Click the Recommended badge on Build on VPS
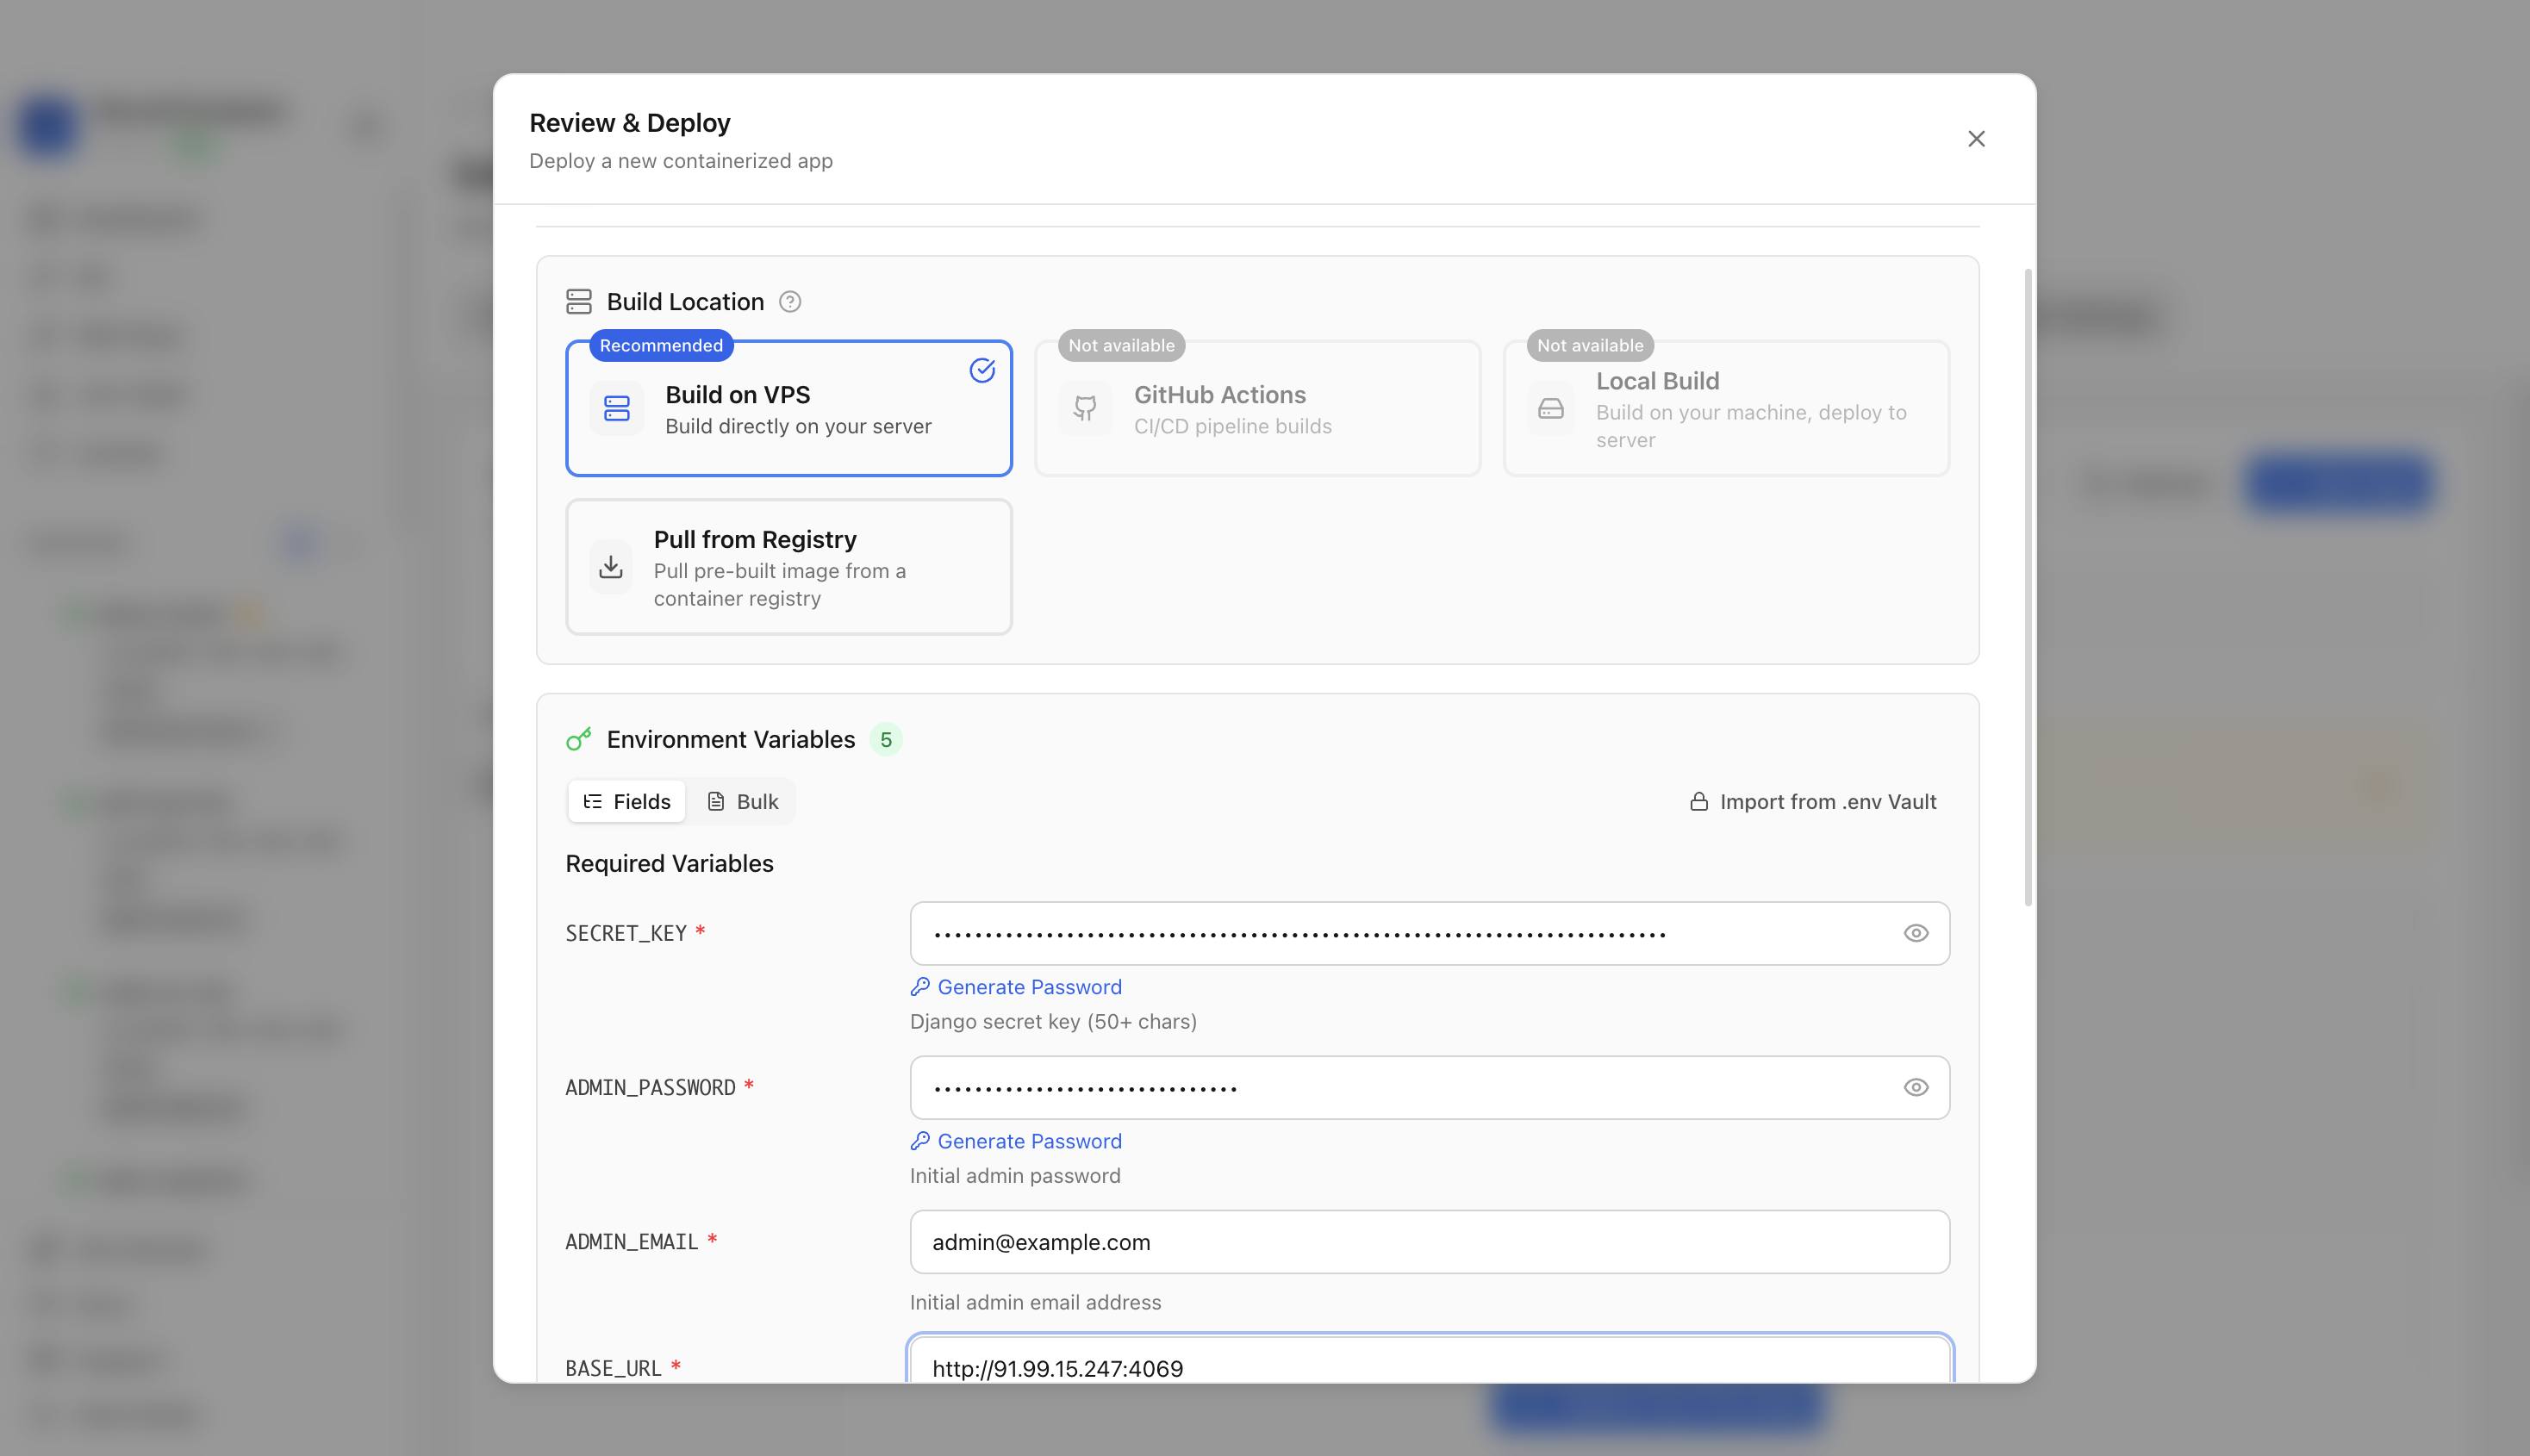The height and width of the screenshot is (1456, 2530). tap(661, 346)
